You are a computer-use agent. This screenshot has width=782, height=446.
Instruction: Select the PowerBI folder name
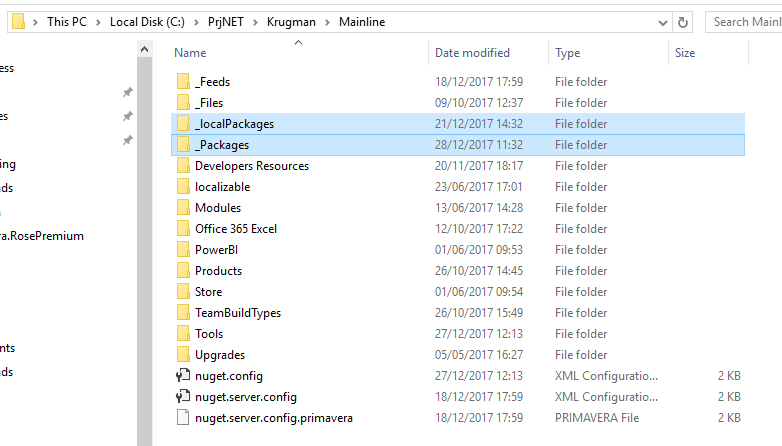click(216, 249)
